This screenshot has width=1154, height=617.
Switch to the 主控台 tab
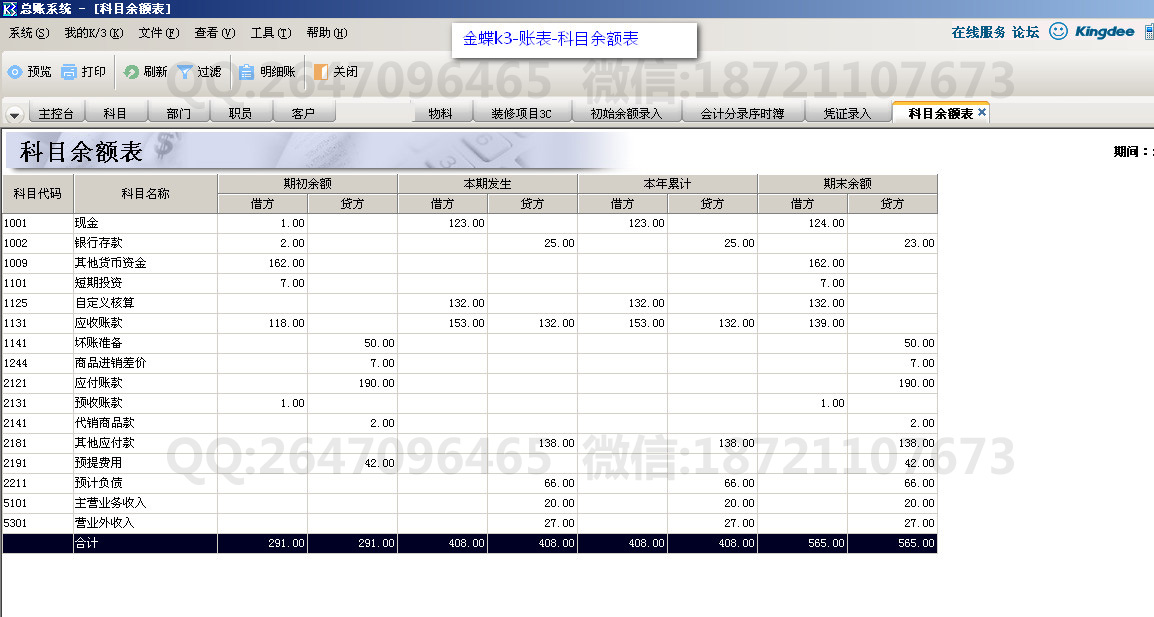[x=57, y=114]
